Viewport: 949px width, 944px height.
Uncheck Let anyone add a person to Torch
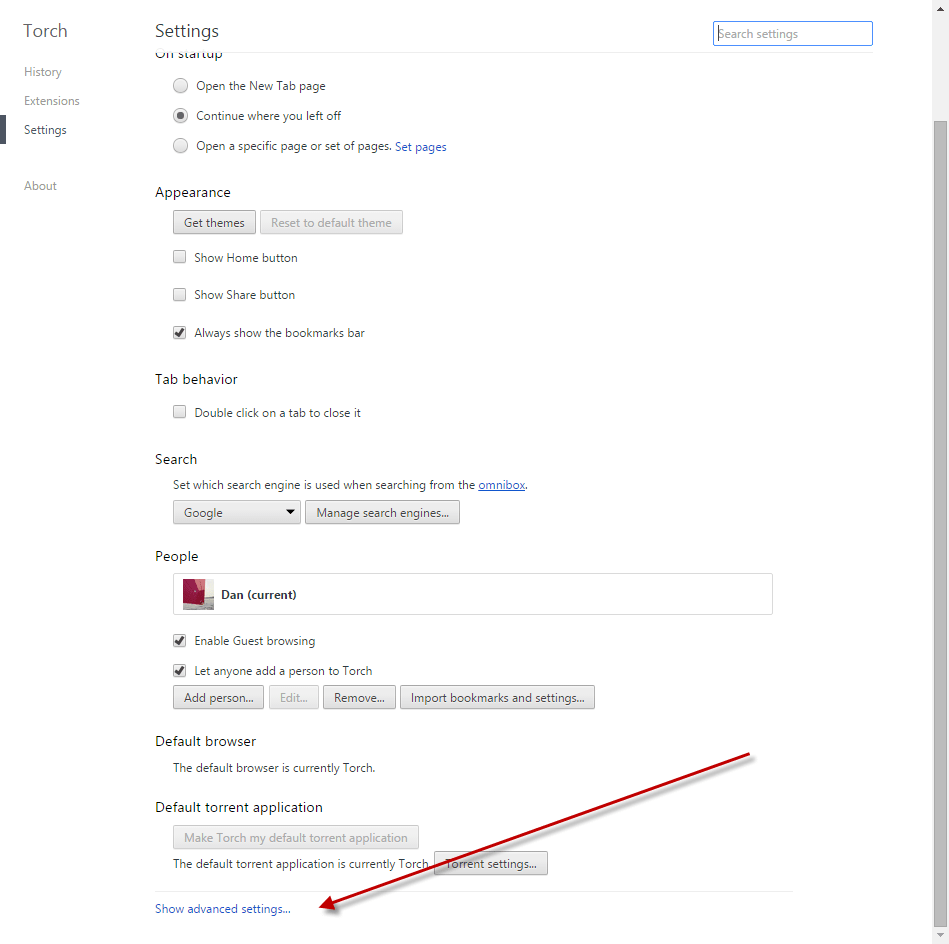179,670
